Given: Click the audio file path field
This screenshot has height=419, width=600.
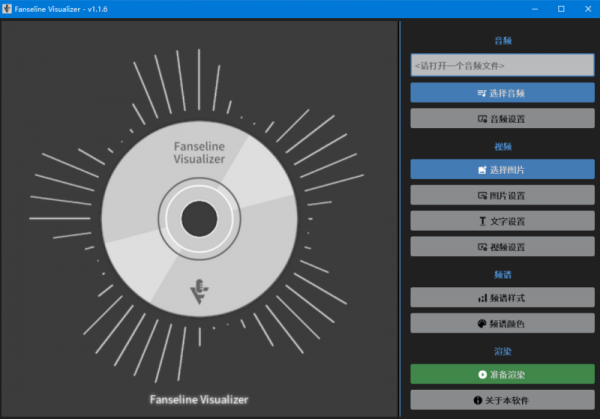Looking at the screenshot, I should pos(502,65).
